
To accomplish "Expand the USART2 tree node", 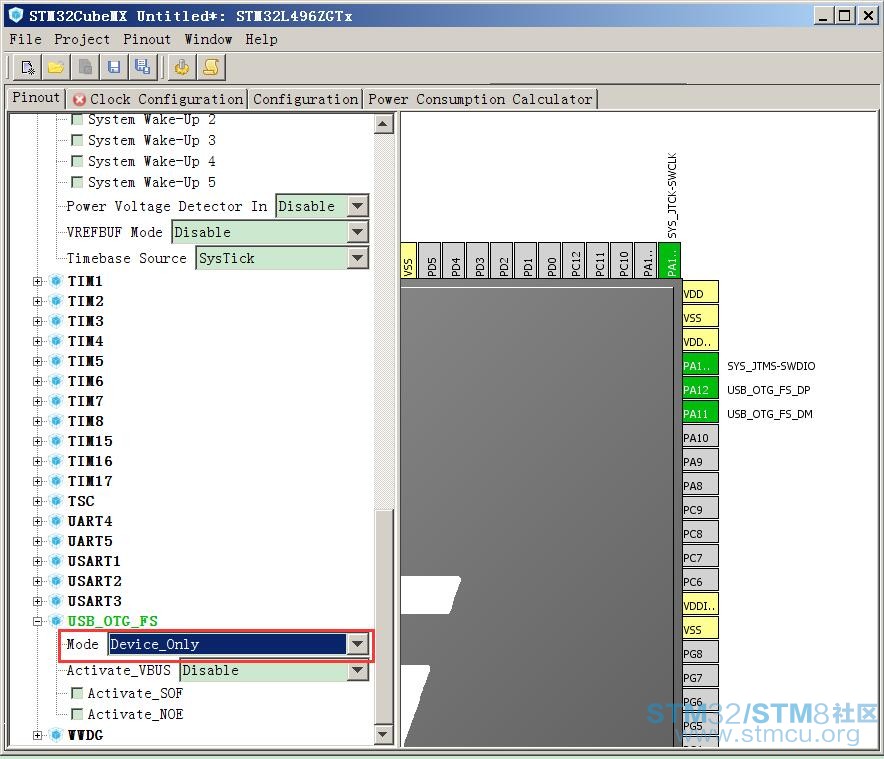I will pos(38,581).
